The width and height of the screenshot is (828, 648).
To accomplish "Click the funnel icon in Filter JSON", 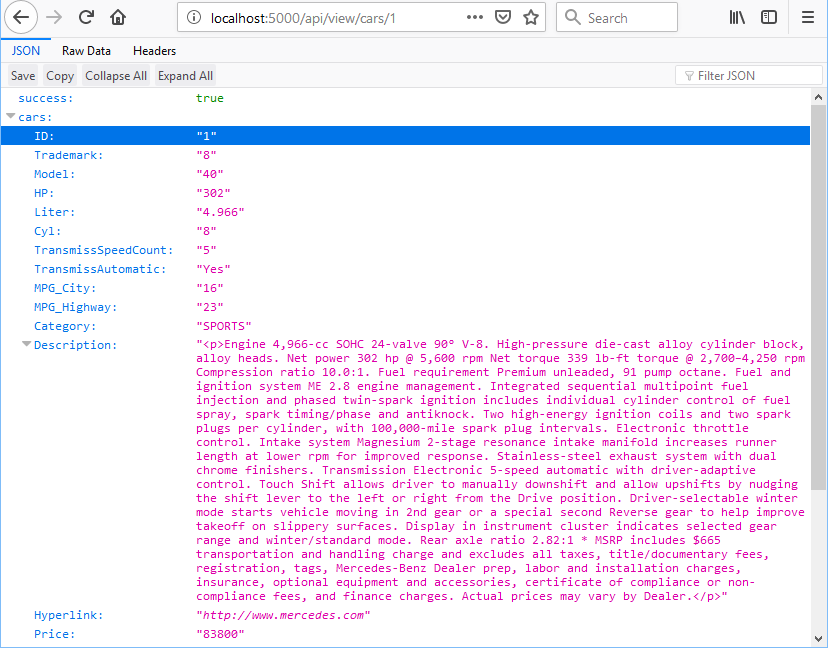I will click(x=689, y=76).
